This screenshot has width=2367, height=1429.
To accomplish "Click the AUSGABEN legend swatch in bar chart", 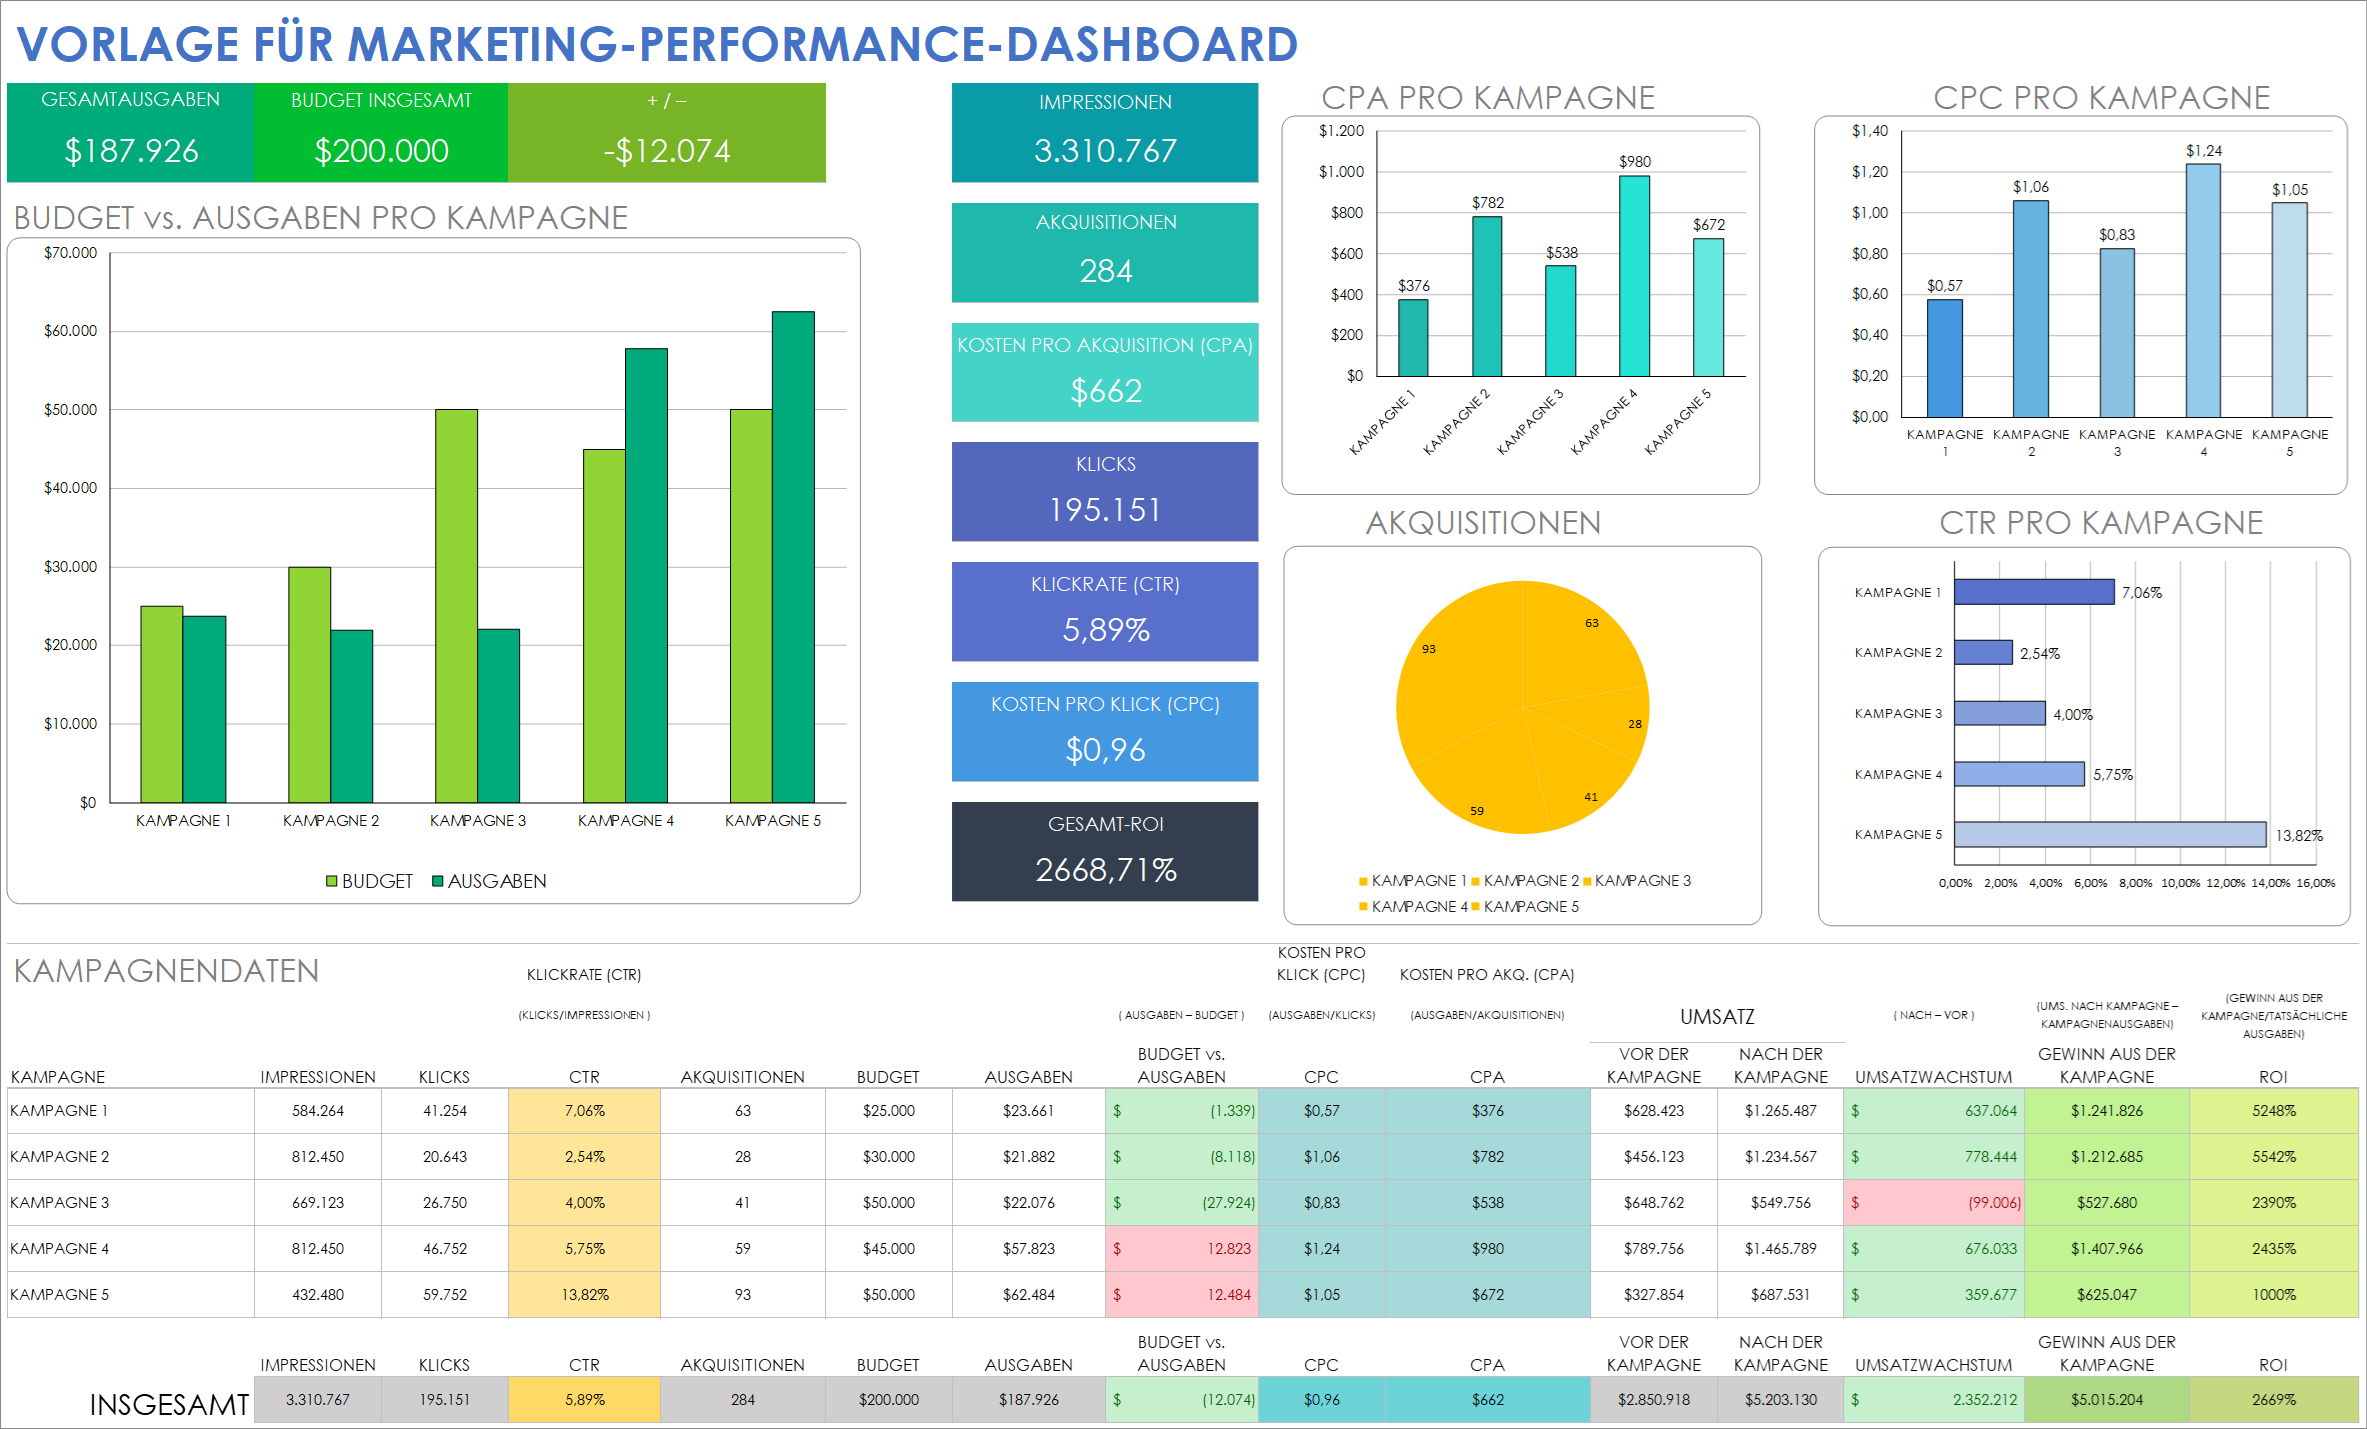I will (x=438, y=881).
